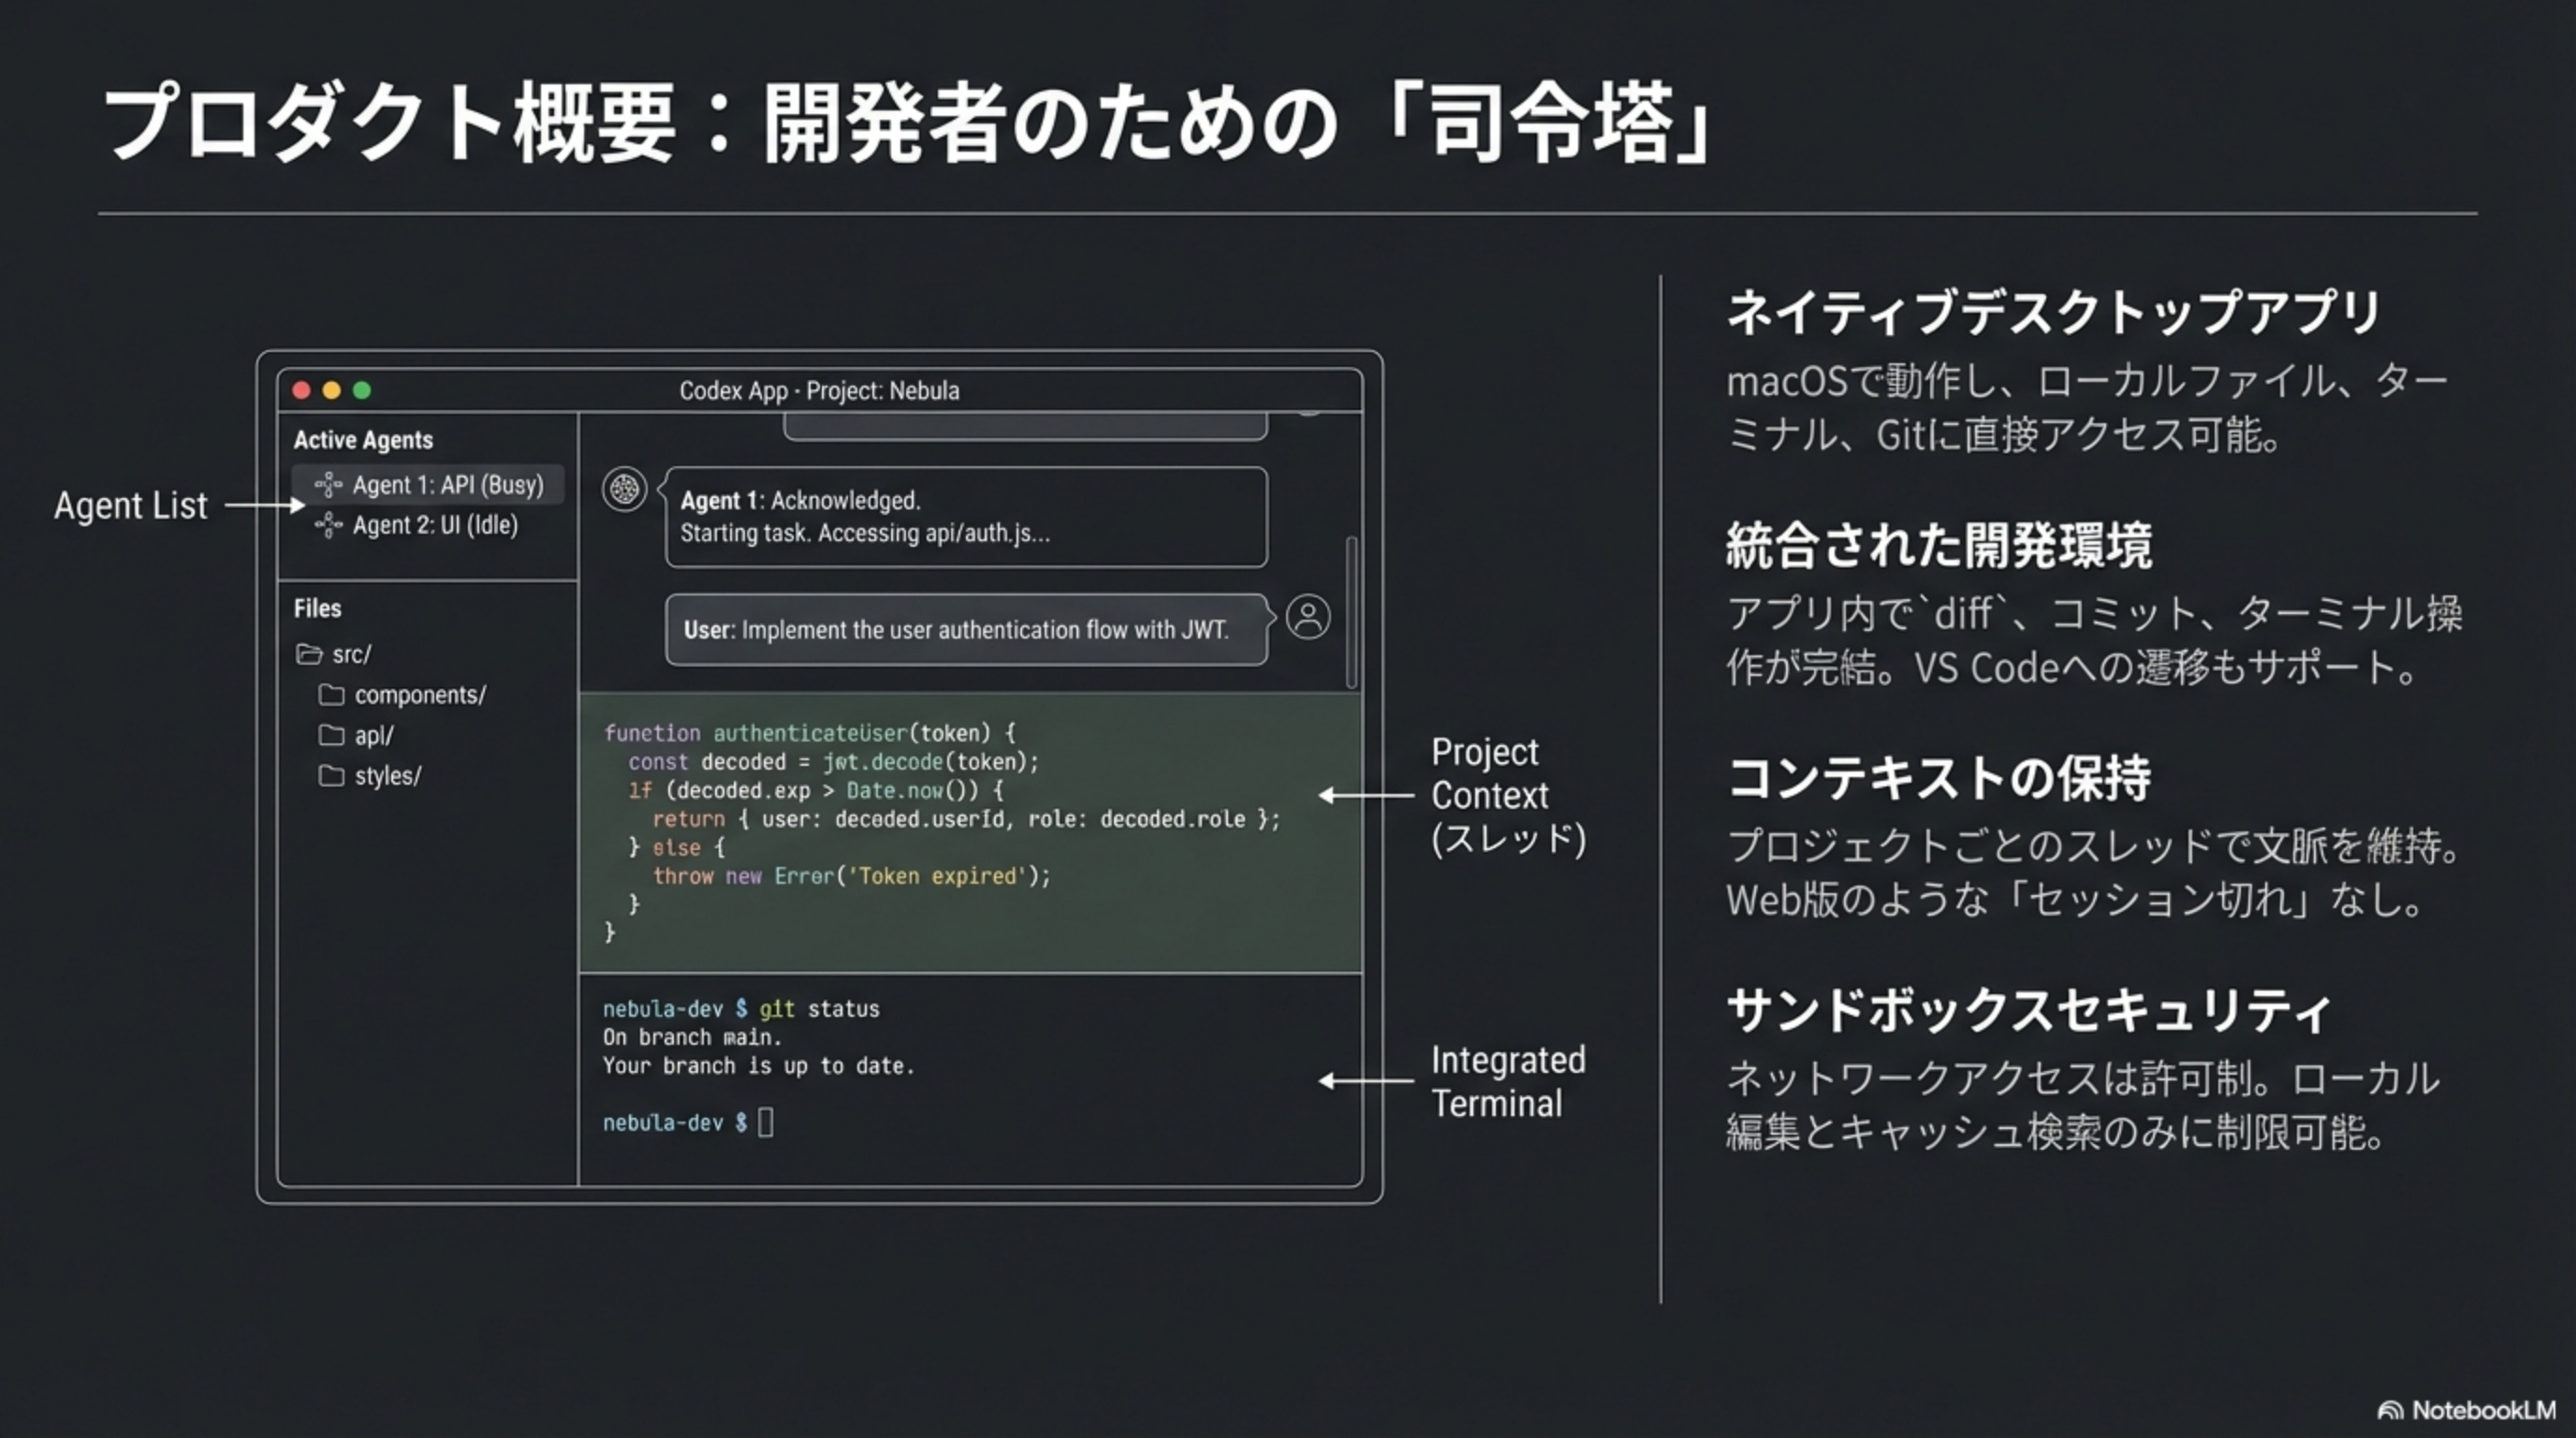Select Agent 1: API (Busy) entry
The width and height of the screenshot is (2576, 1438).
click(x=447, y=485)
